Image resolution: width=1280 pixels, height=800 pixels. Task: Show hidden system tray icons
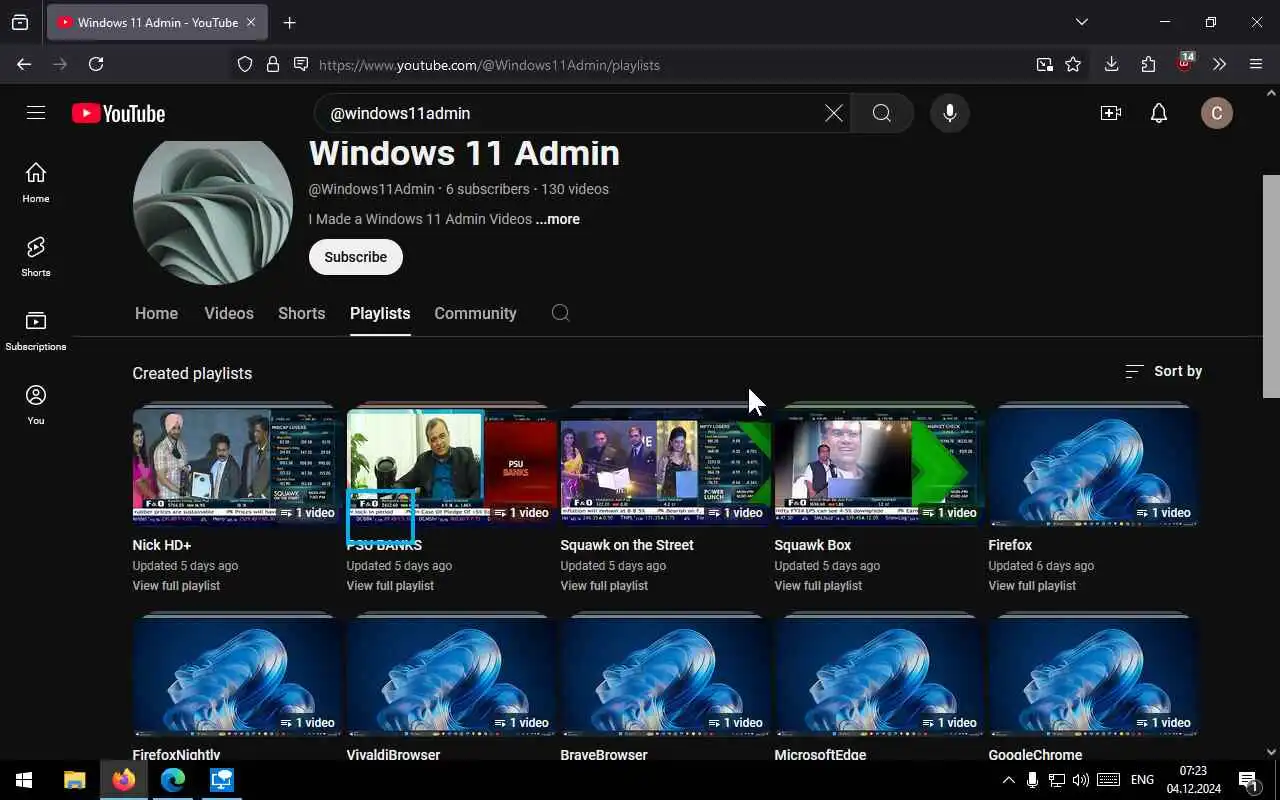1008,780
